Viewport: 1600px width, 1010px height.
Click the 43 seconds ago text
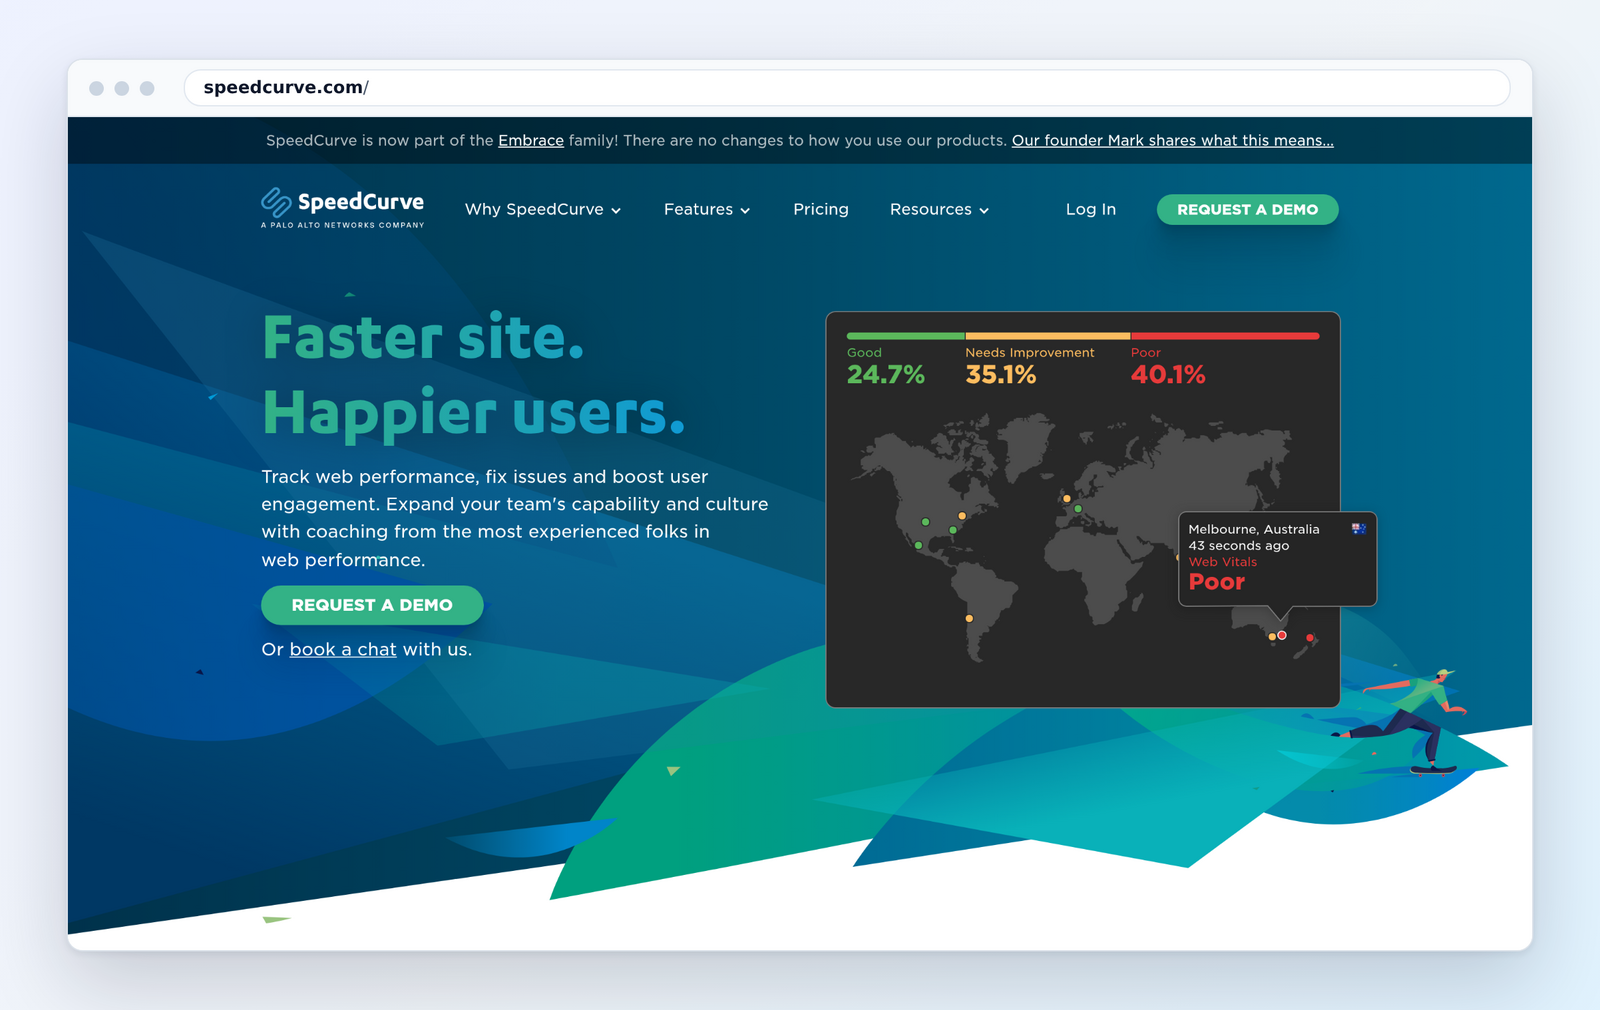(x=1239, y=546)
